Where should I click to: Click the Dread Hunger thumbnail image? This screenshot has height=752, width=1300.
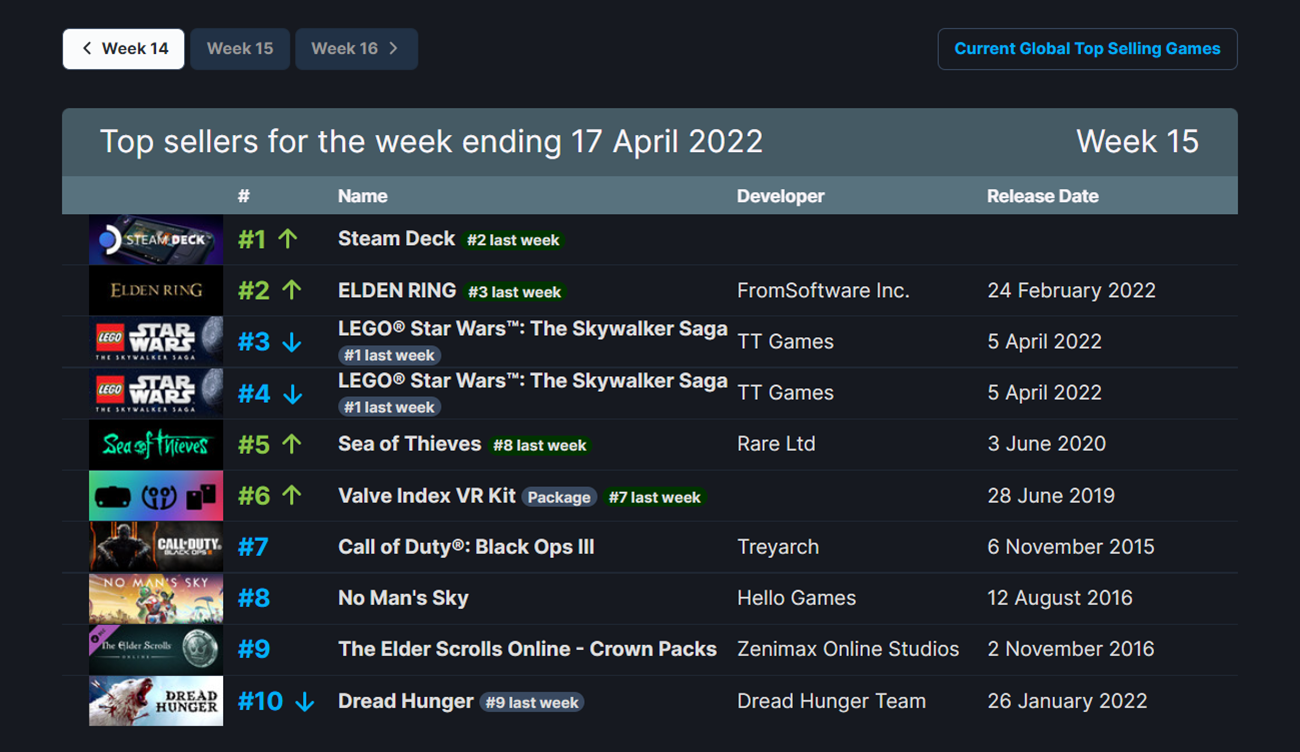pos(156,701)
